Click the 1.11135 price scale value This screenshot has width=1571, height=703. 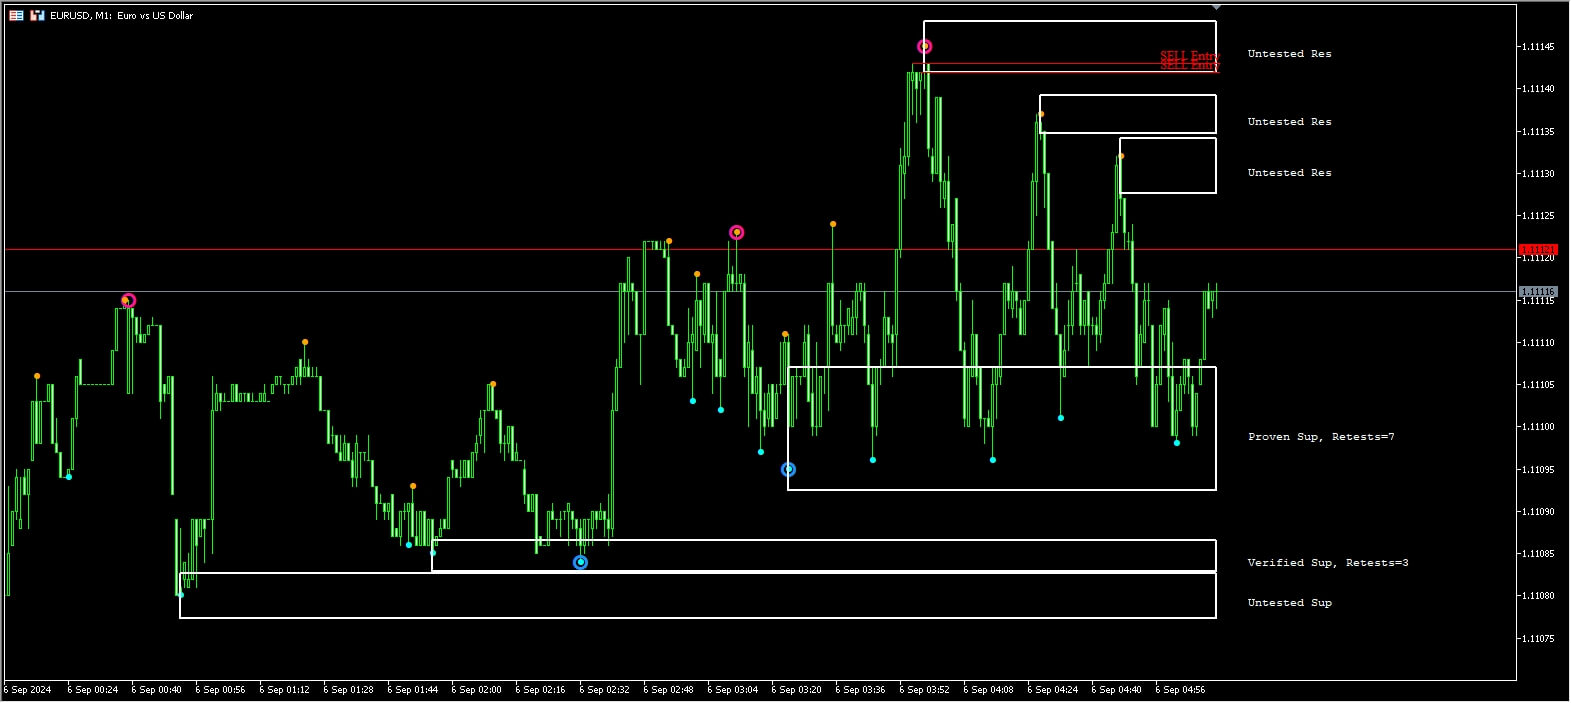tap(1540, 132)
